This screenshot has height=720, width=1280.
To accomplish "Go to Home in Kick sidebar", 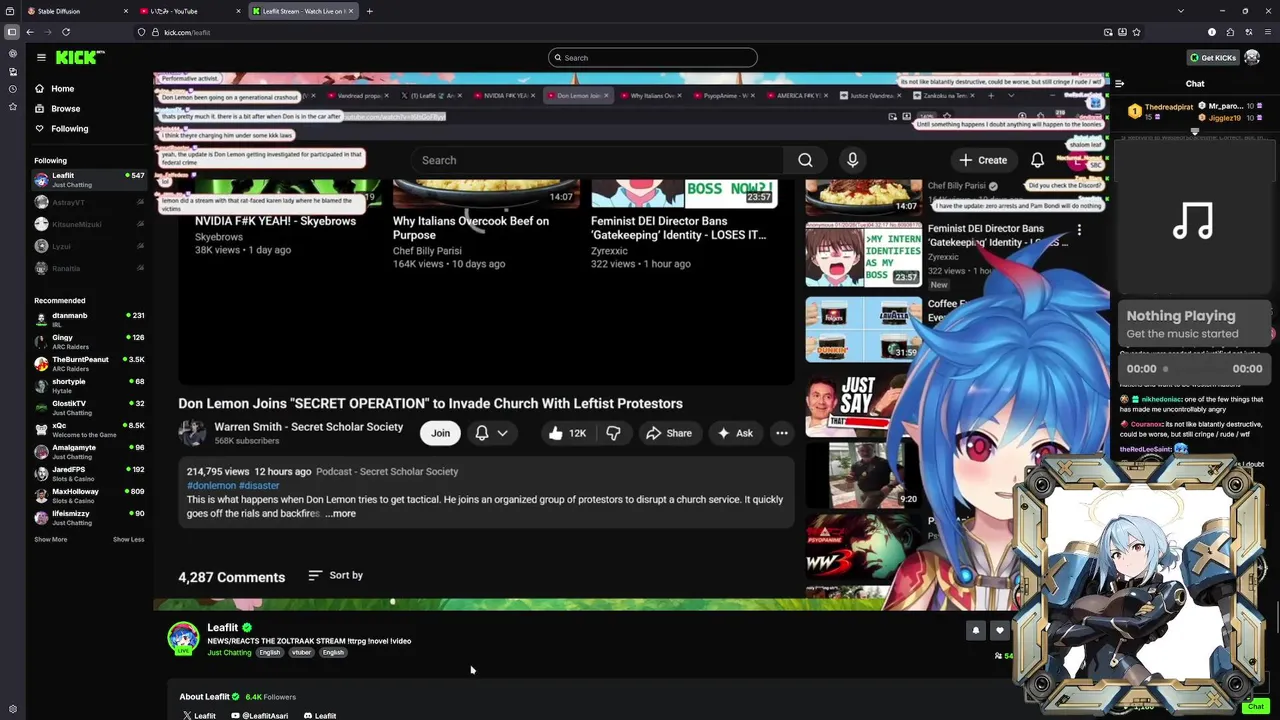I will 62,89.
